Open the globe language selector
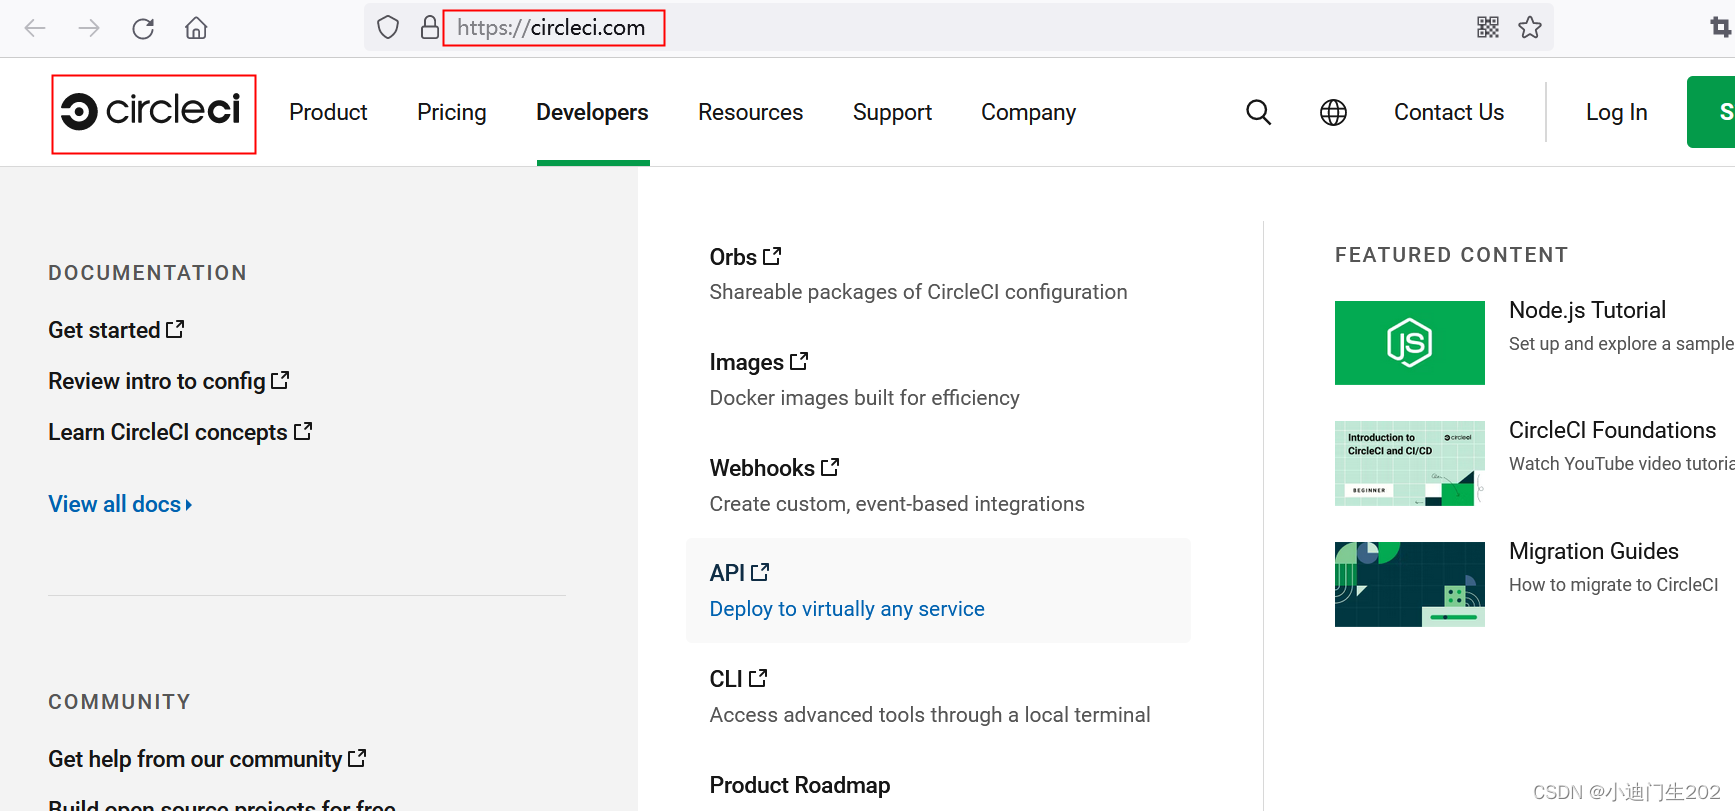This screenshot has height=811, width=1735. pos(1333,112)
